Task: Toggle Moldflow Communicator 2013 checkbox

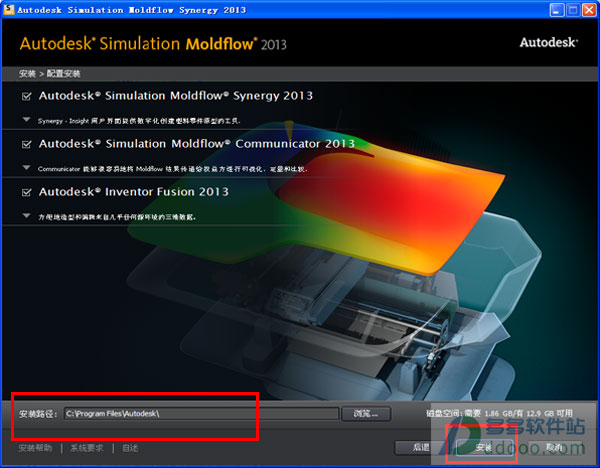Action: tap(27, 144)
